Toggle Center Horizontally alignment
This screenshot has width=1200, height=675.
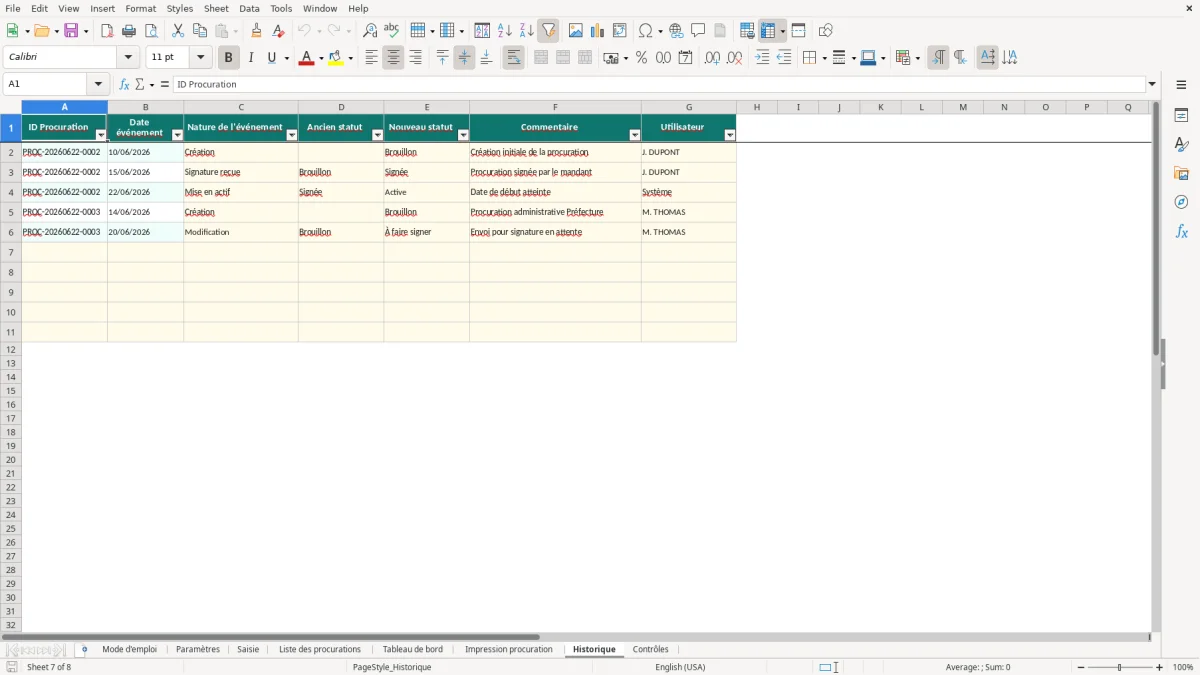[x=393, y=58]
